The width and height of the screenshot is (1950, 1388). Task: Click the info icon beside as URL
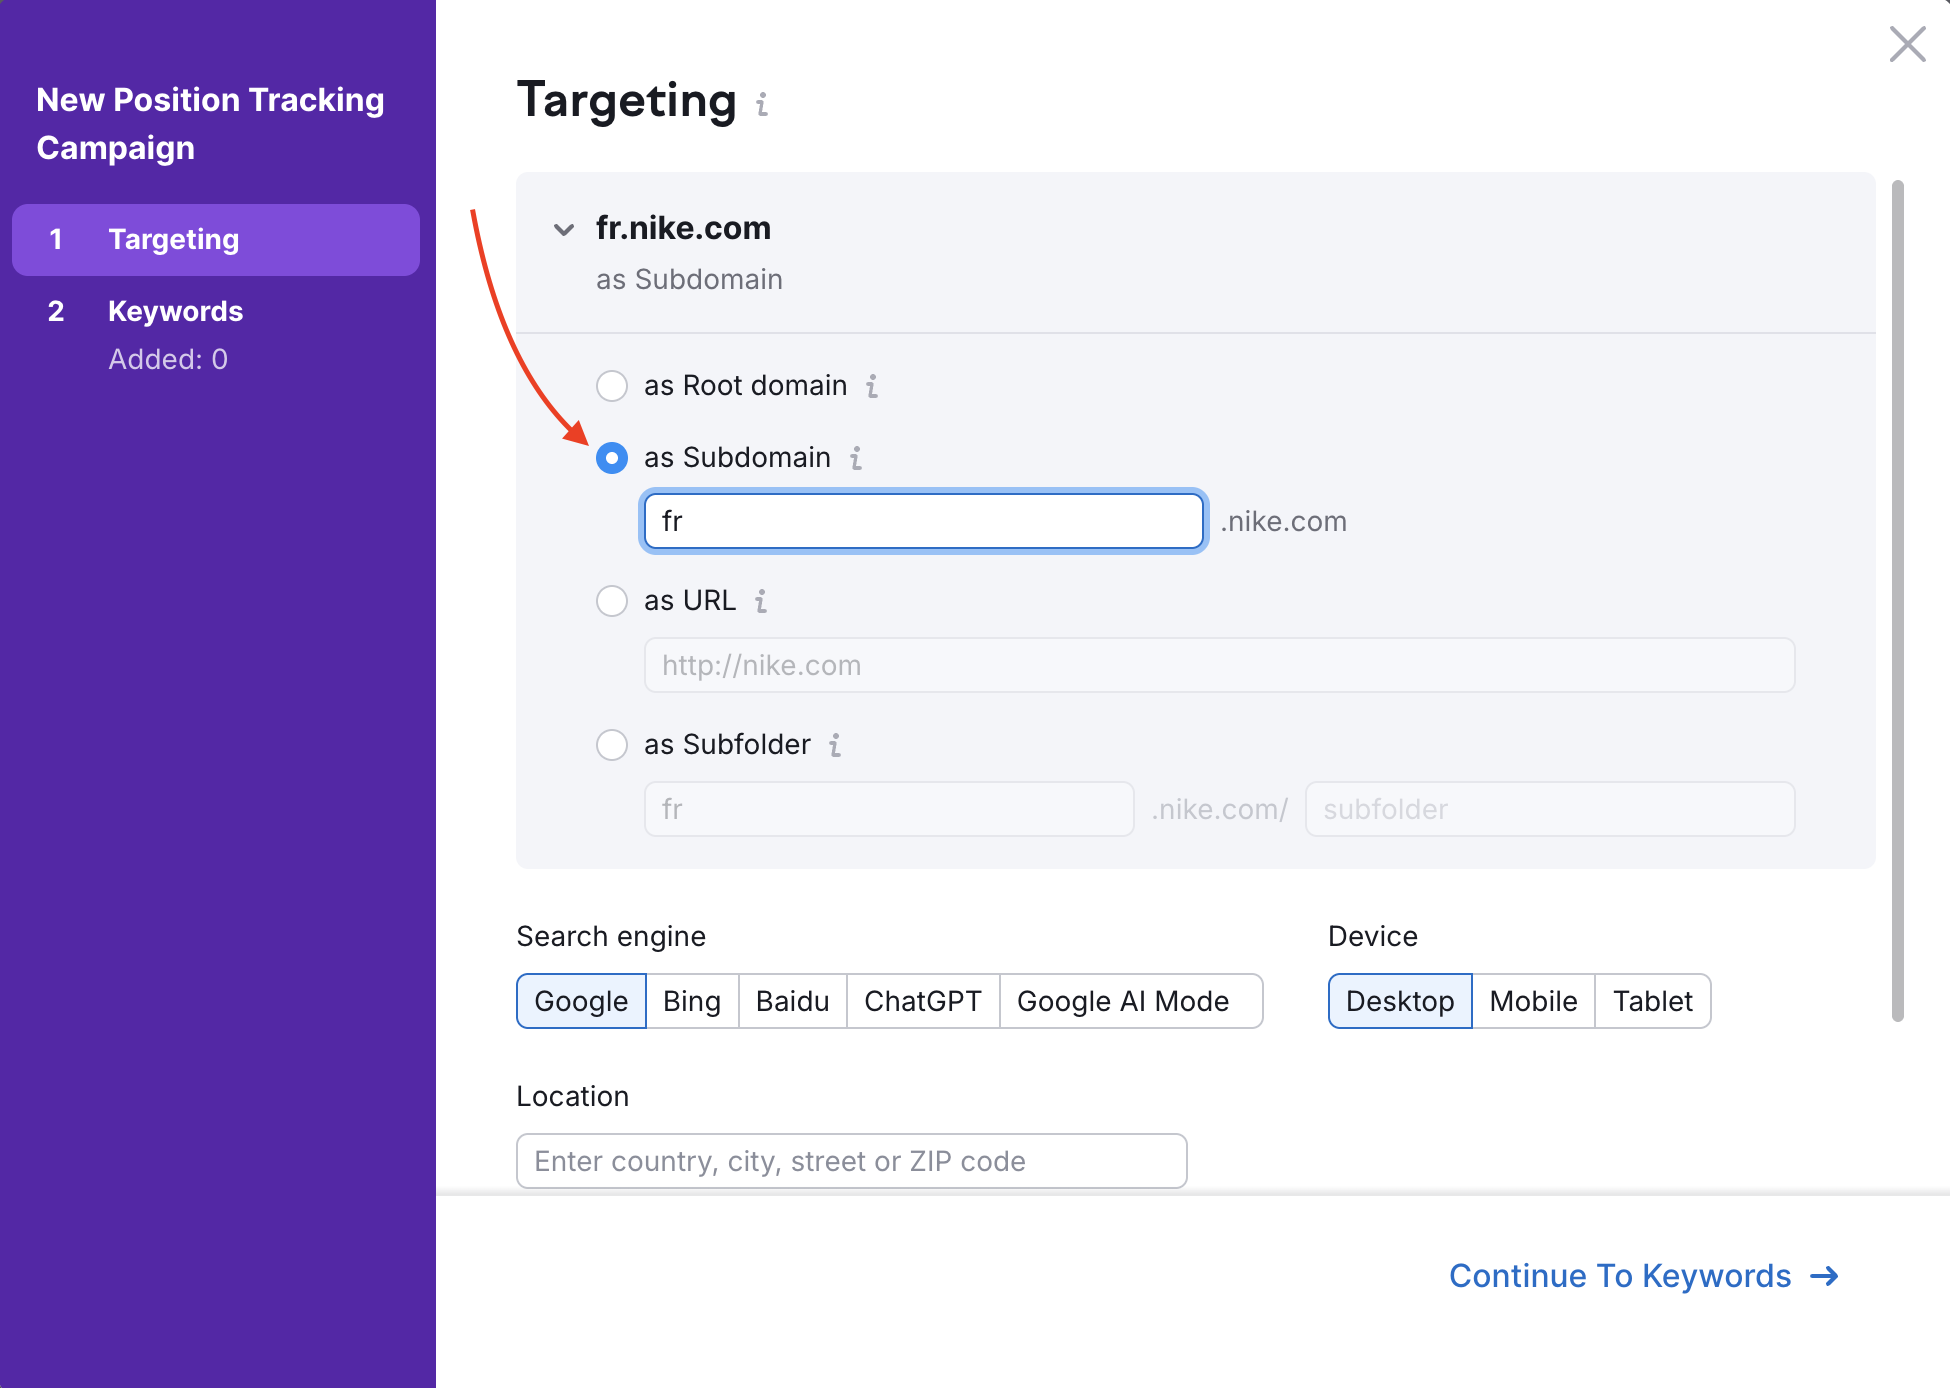pyautogui.click(x=761, y=601)
